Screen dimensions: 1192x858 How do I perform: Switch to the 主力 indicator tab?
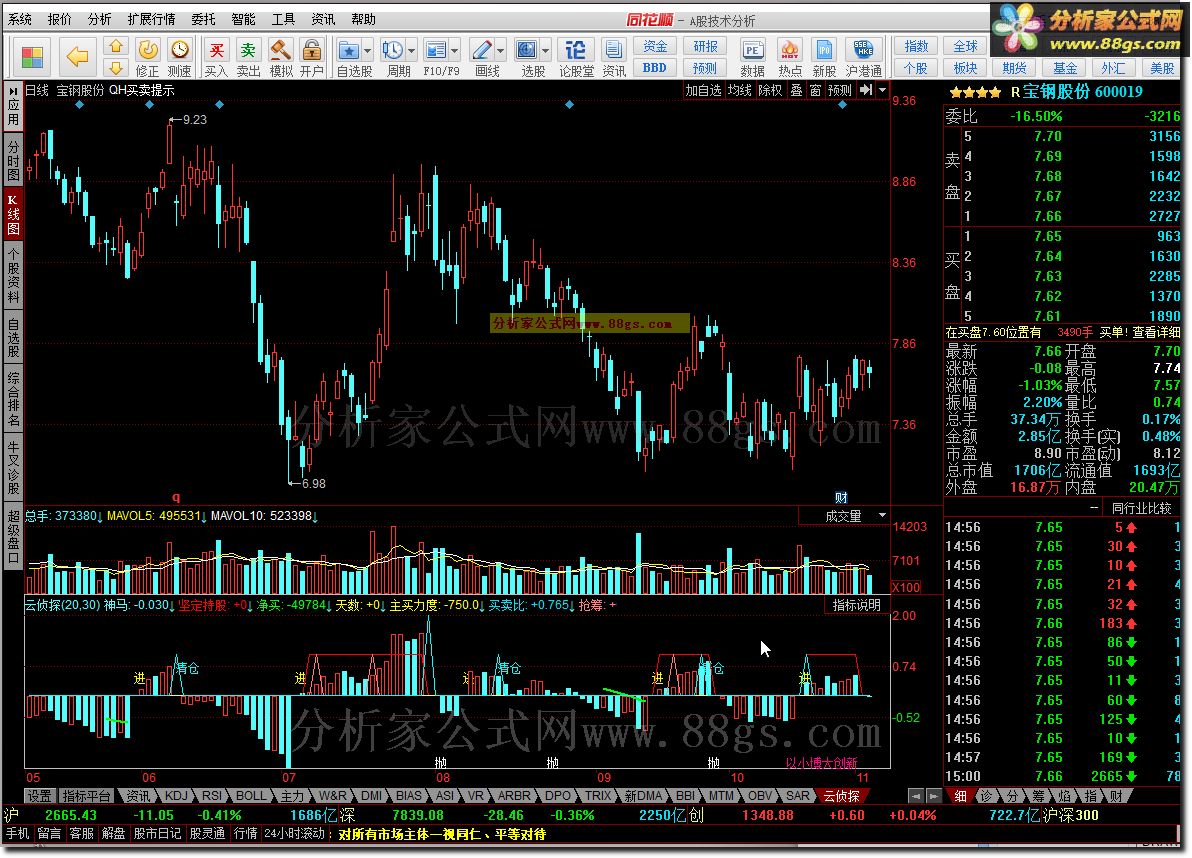(x=292, y=796)
